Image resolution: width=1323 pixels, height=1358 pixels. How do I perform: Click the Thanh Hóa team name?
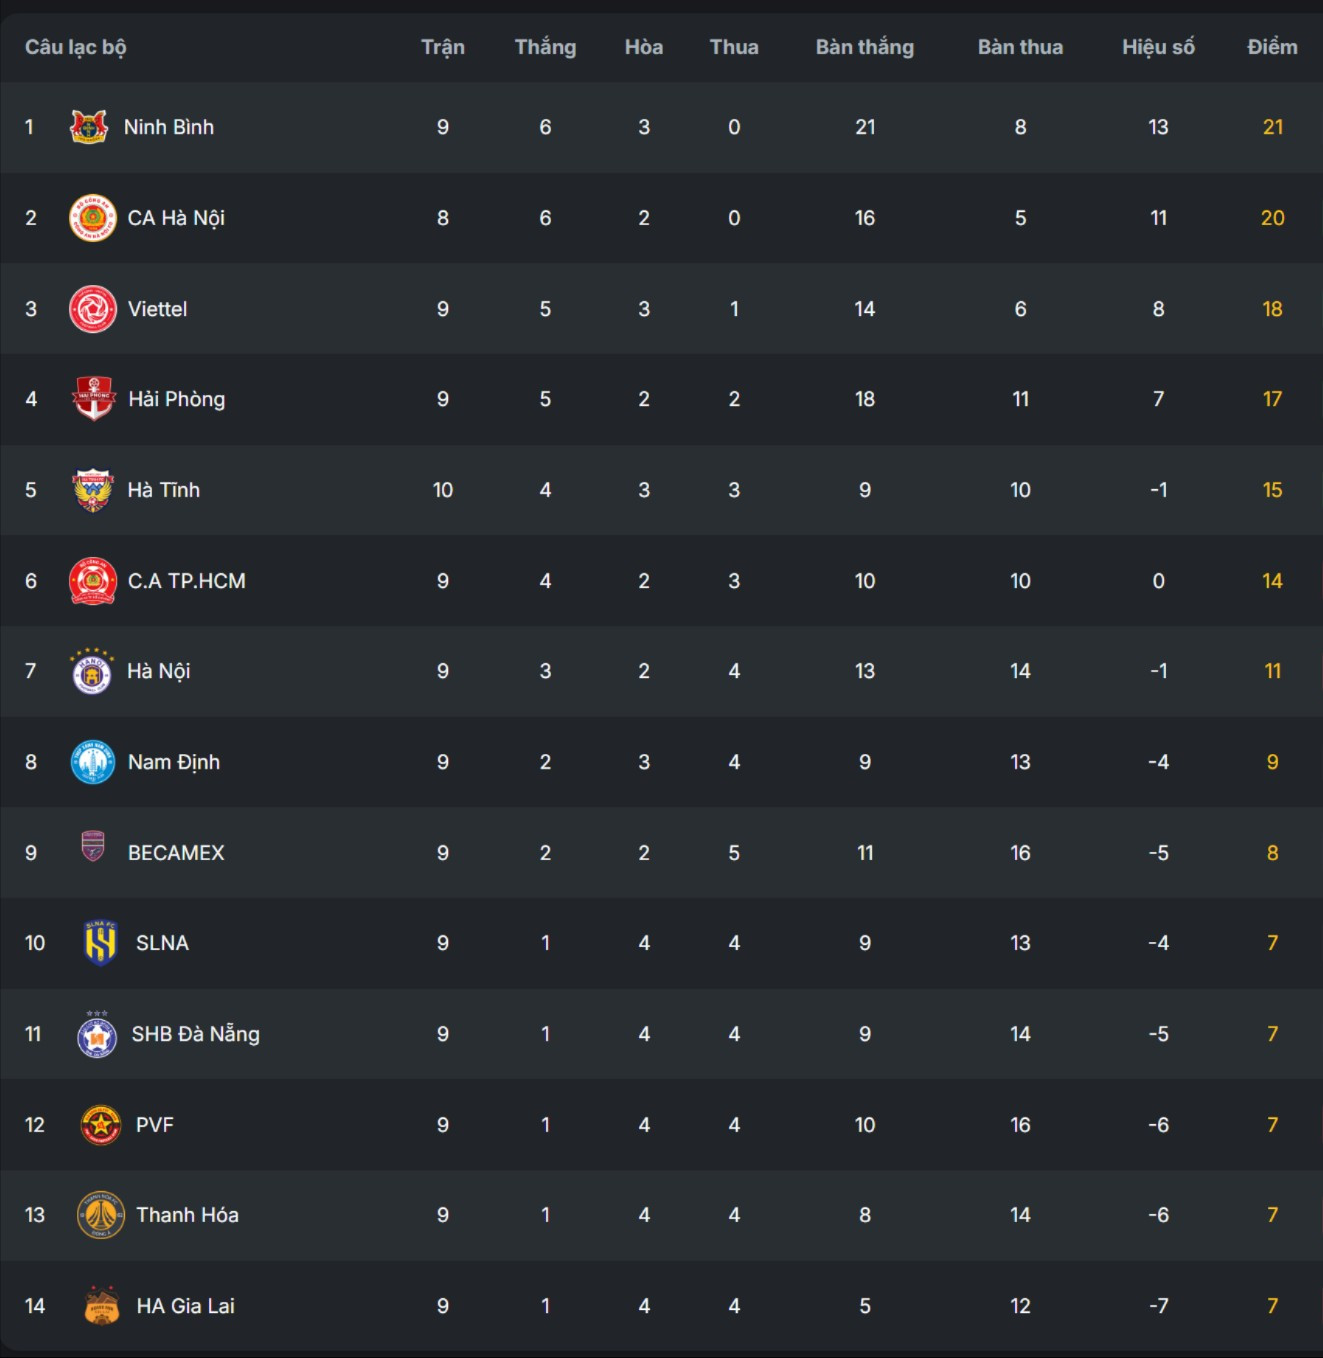tap(187, 1215)
